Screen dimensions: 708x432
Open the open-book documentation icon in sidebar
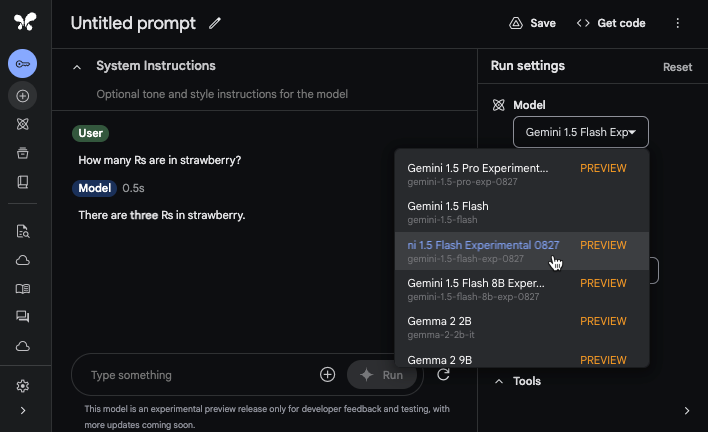click(x=23, y=289)
